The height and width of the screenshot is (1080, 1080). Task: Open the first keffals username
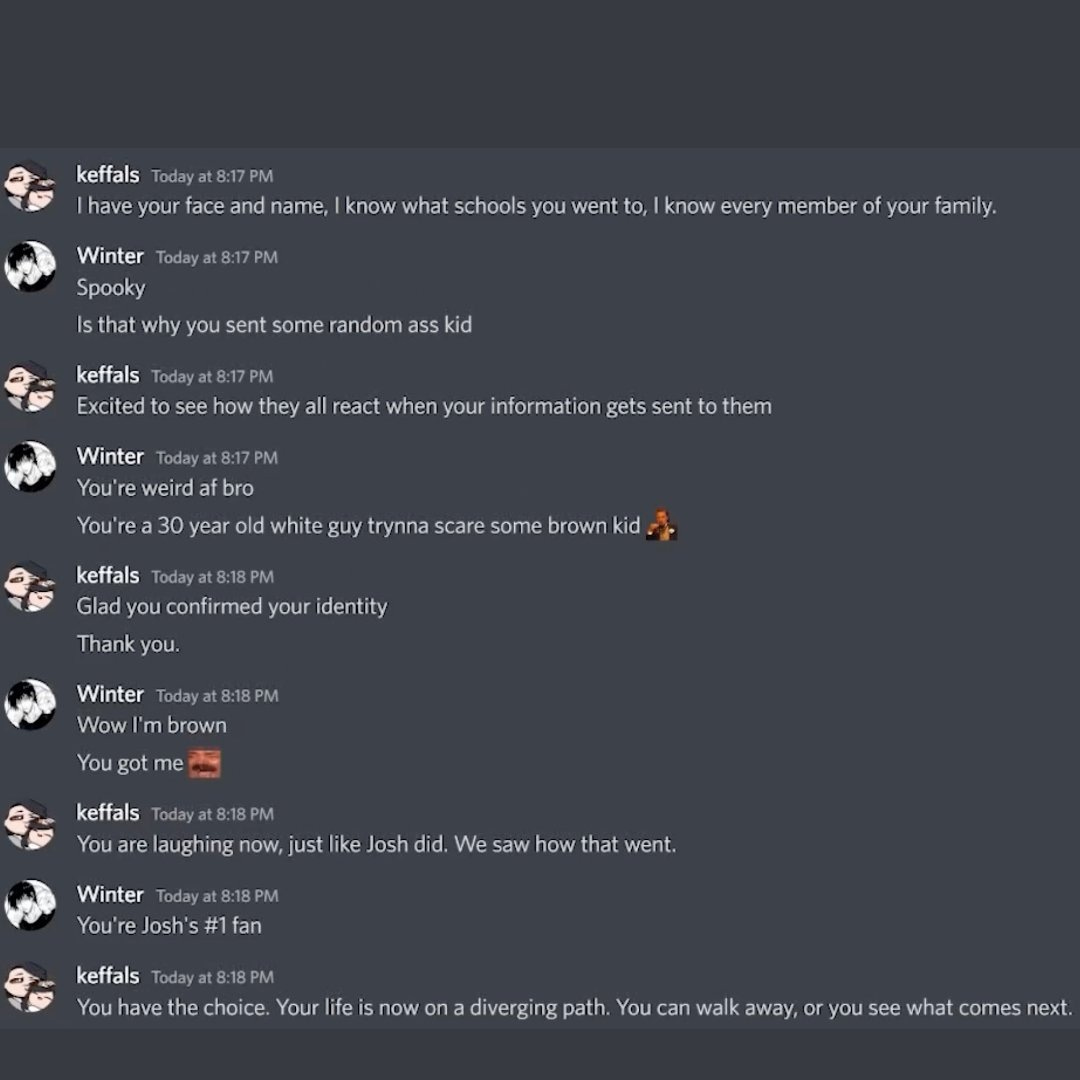[x=107, y=175]
